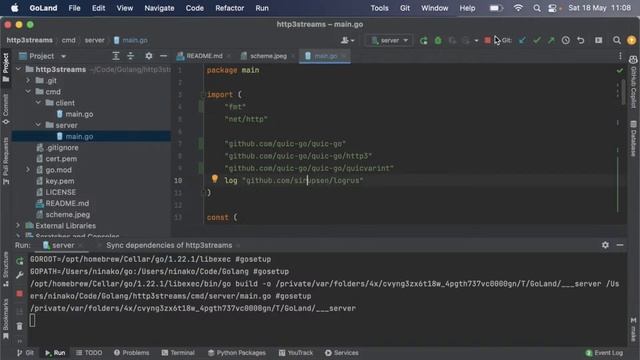
Task: Open Services tool window
Action: [x=342, y=353]
